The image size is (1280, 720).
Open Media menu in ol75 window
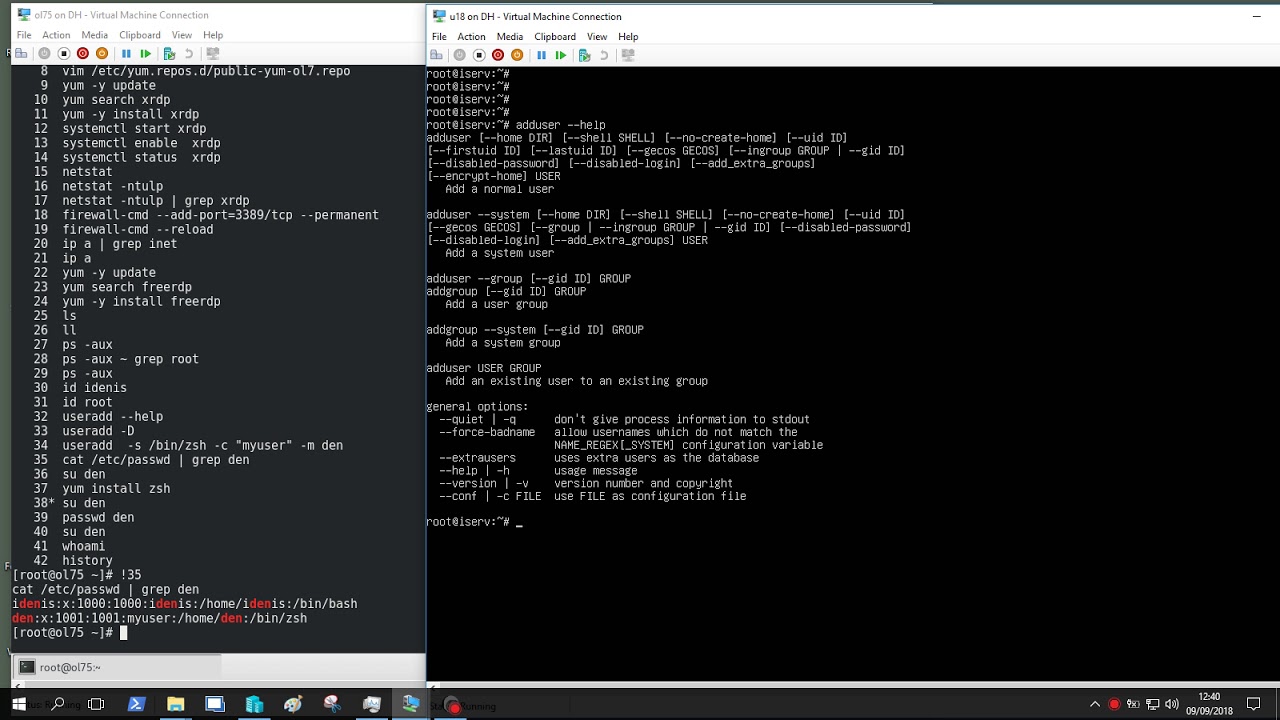[94, 35]
